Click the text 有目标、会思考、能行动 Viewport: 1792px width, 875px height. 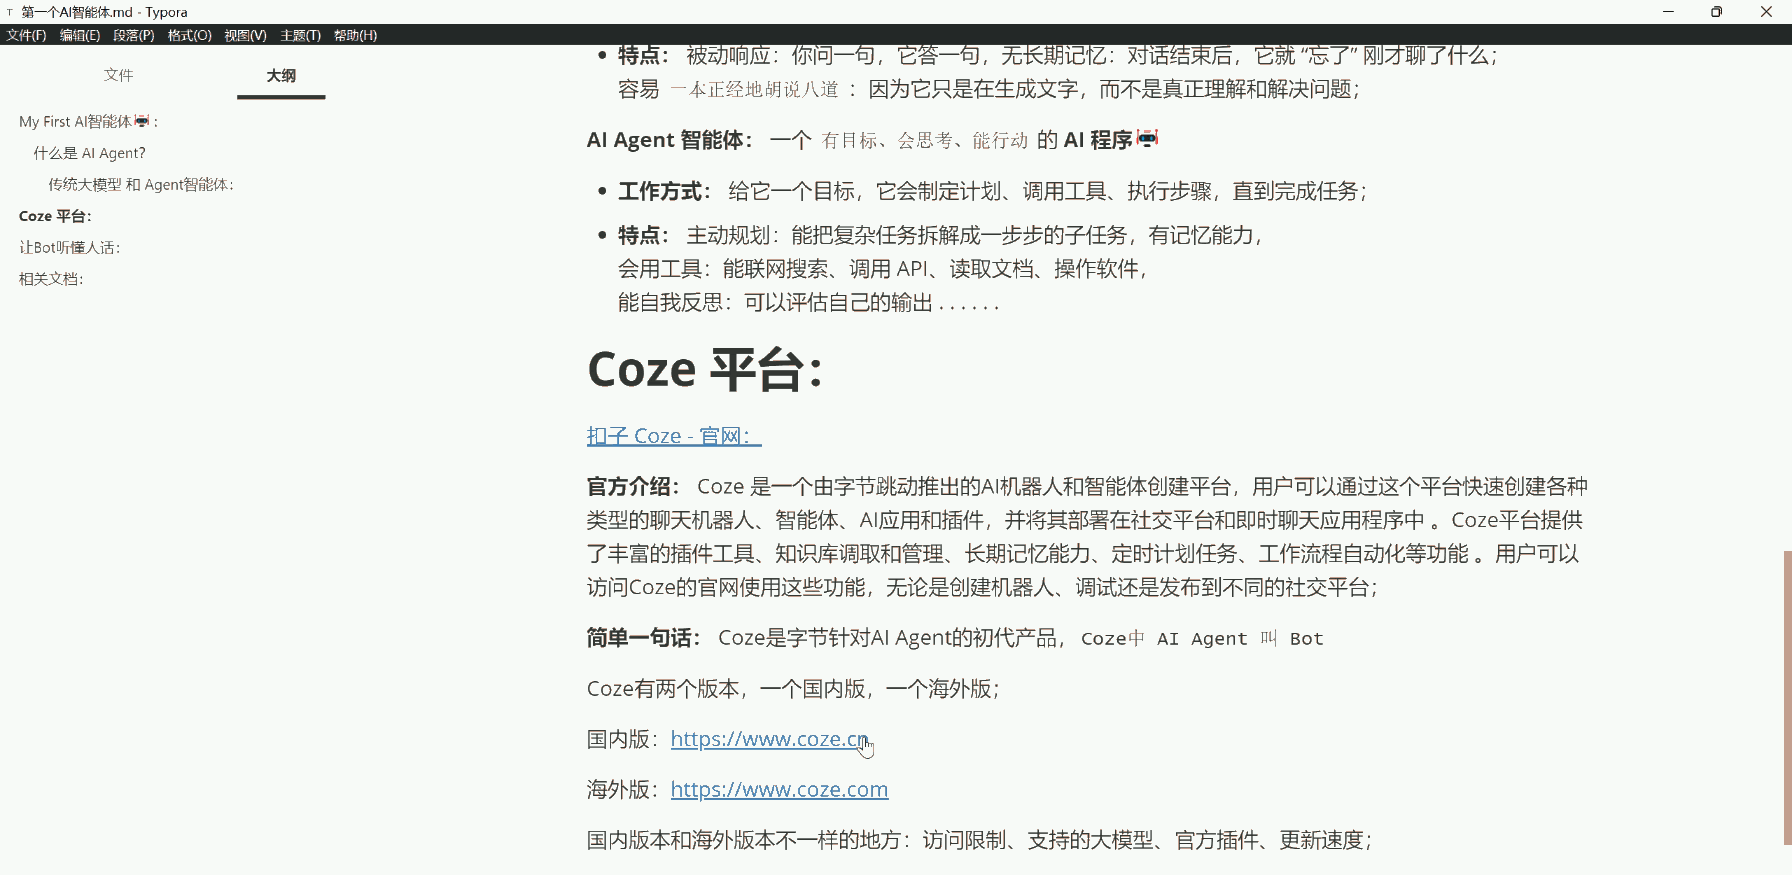925,140
